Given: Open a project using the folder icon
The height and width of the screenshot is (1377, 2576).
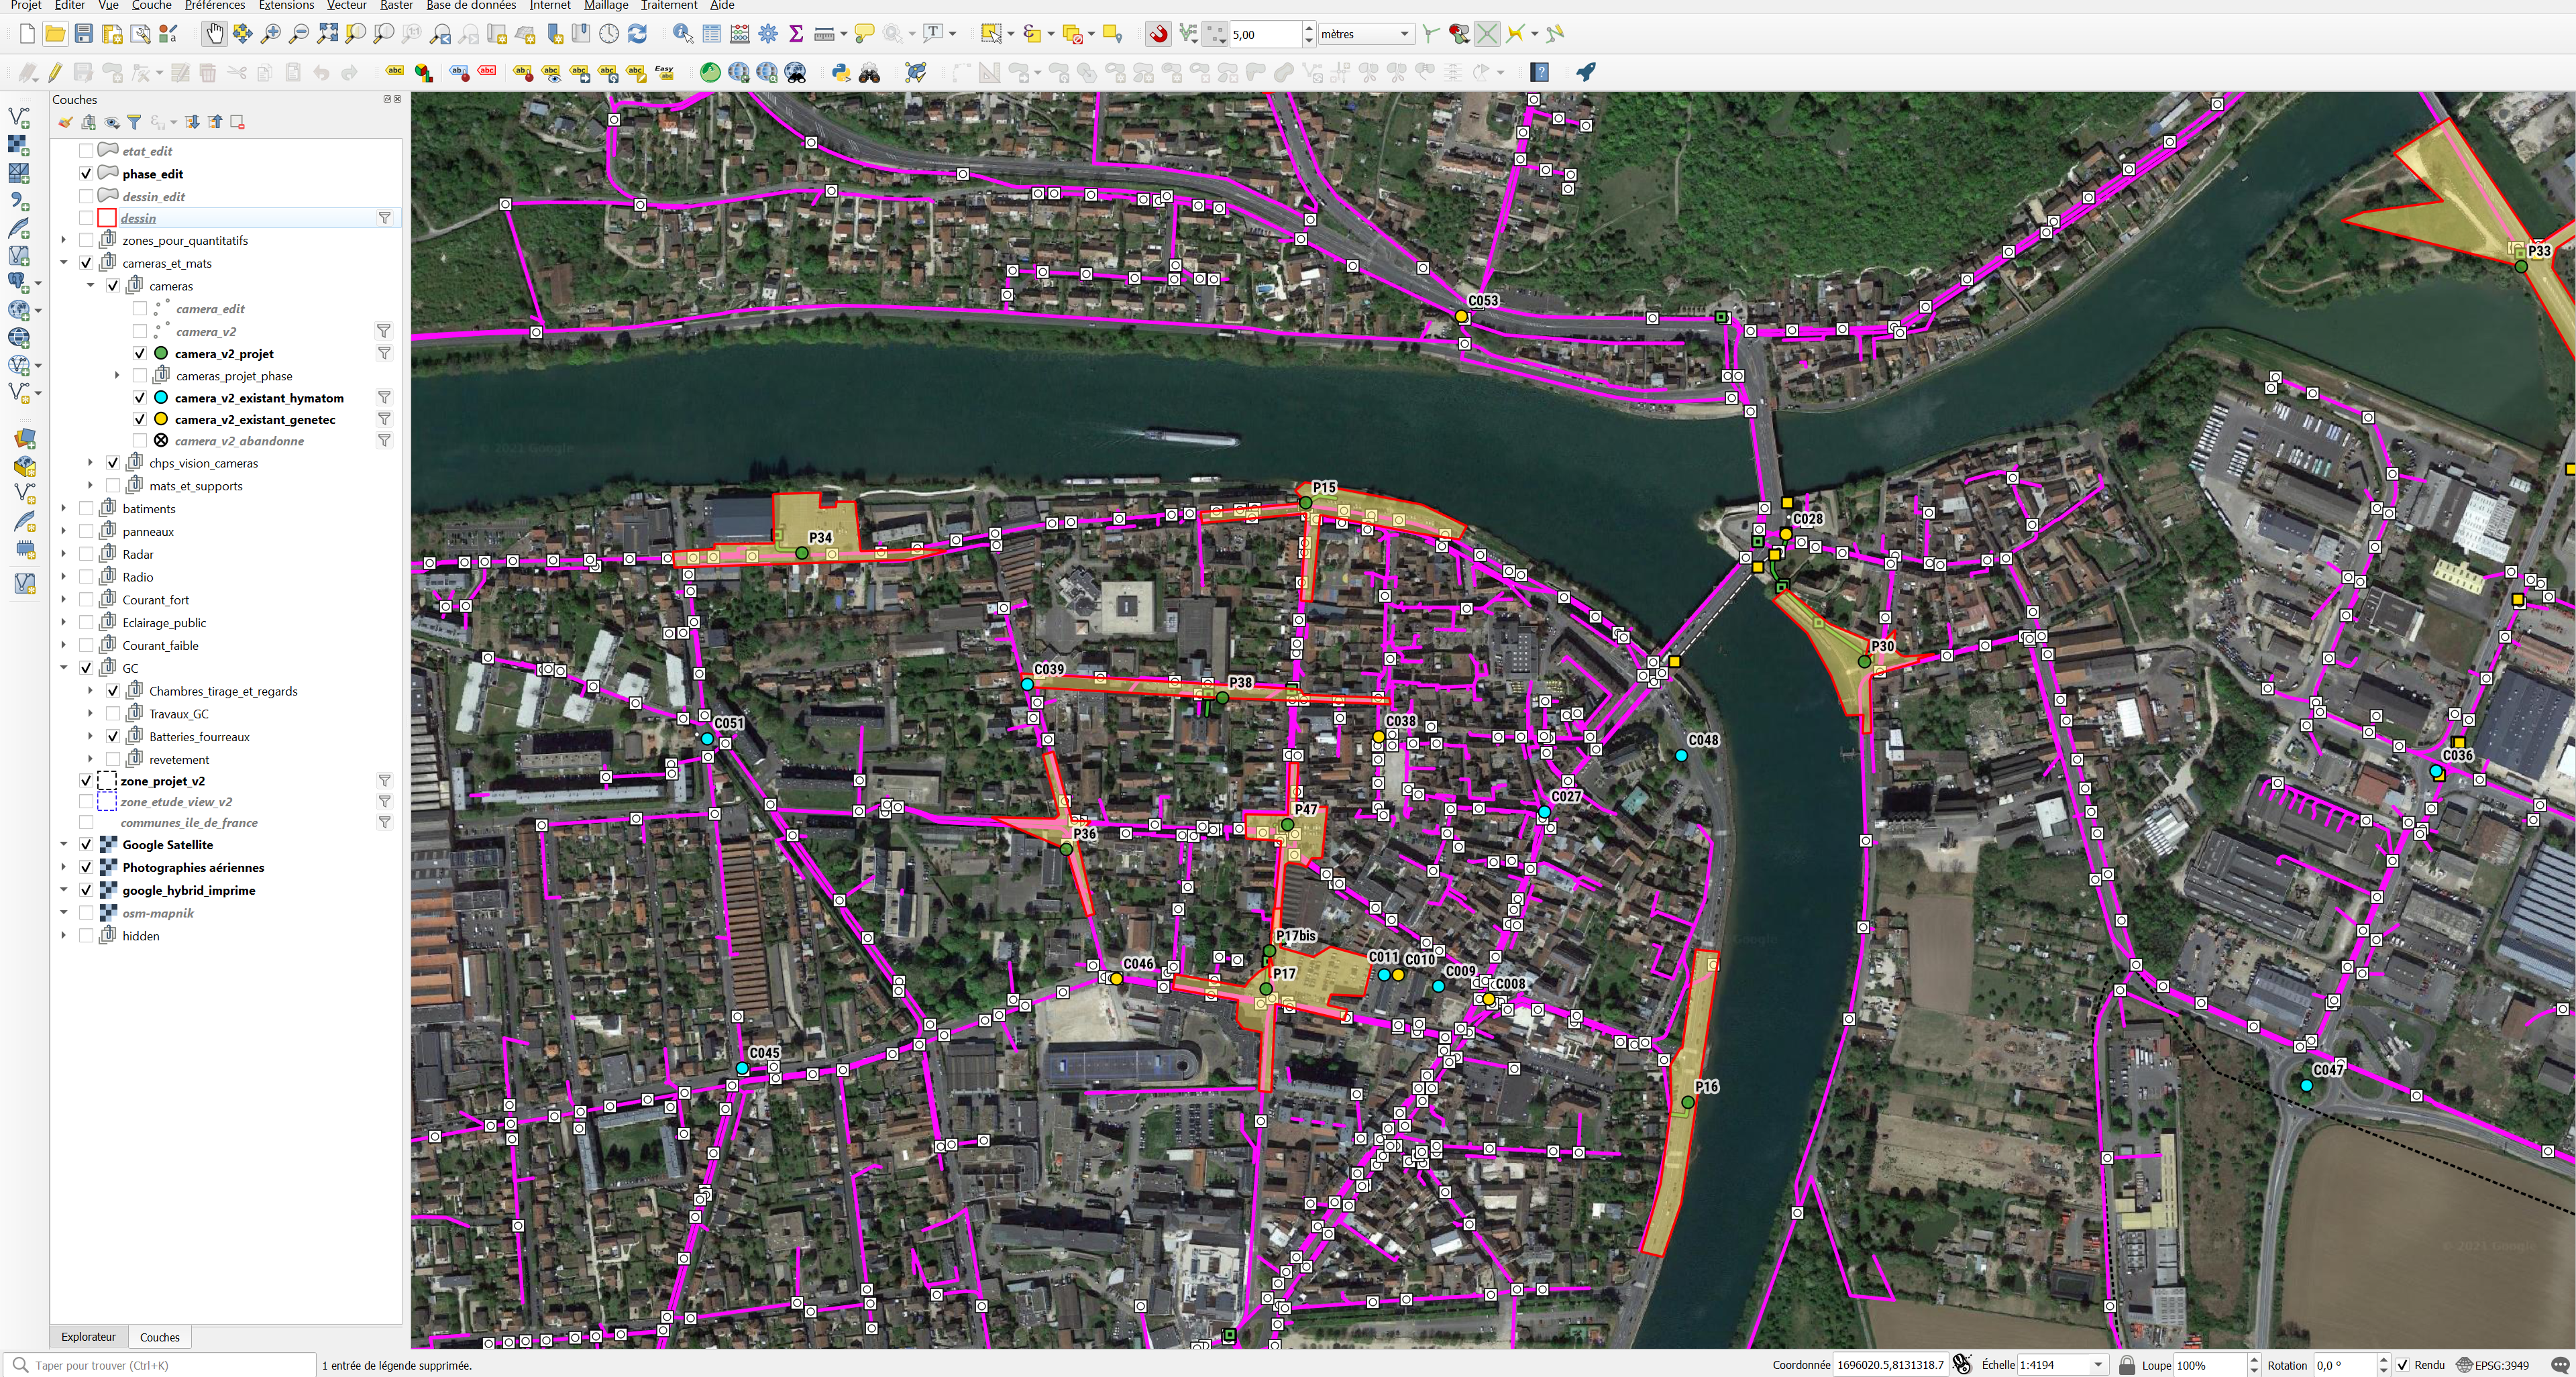Looking at the screenshot, I should [x=55, y=34].
